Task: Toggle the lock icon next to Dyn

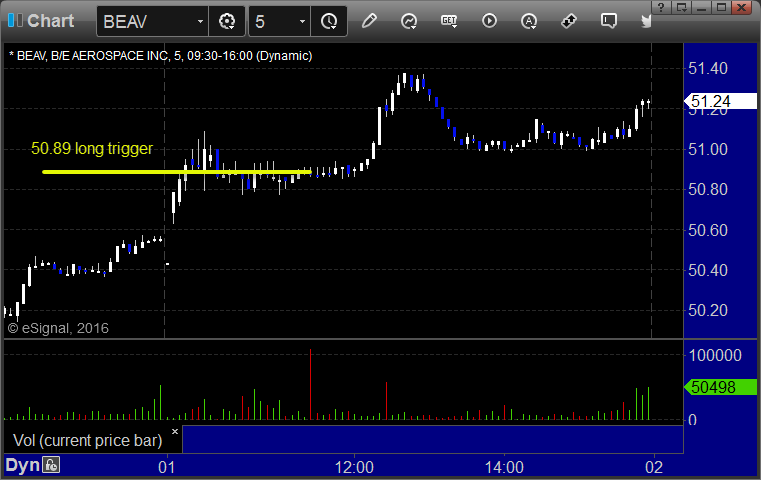Action: click(x=51, y=465)
